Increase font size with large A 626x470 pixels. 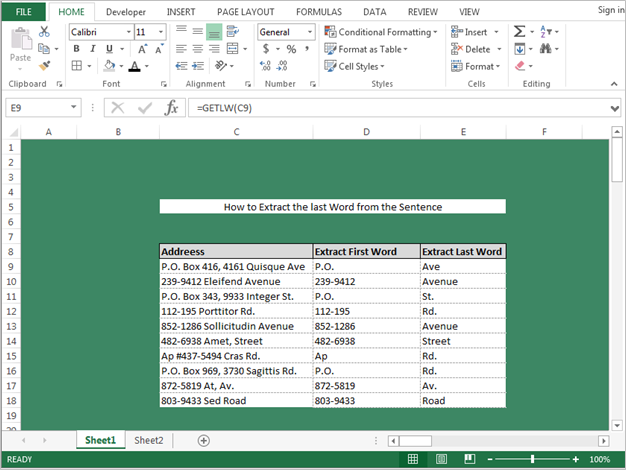click(142, 49)
